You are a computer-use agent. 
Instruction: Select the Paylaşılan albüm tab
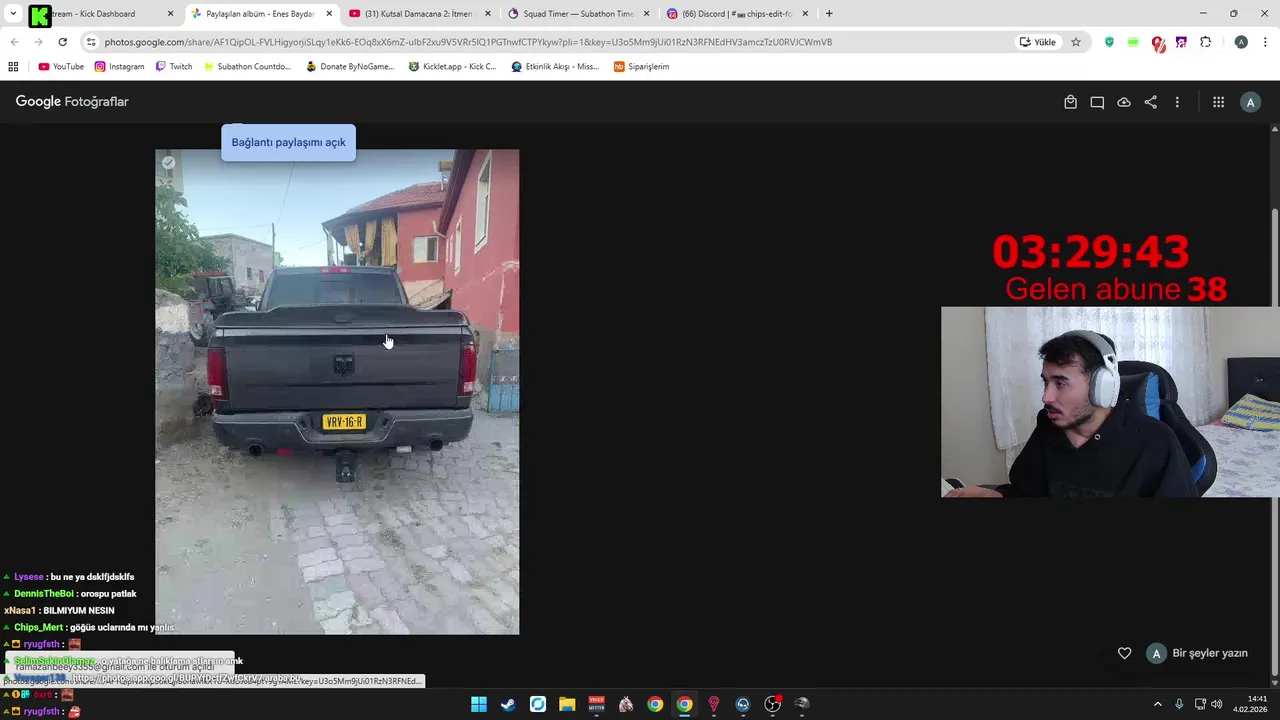coord(260,14)
